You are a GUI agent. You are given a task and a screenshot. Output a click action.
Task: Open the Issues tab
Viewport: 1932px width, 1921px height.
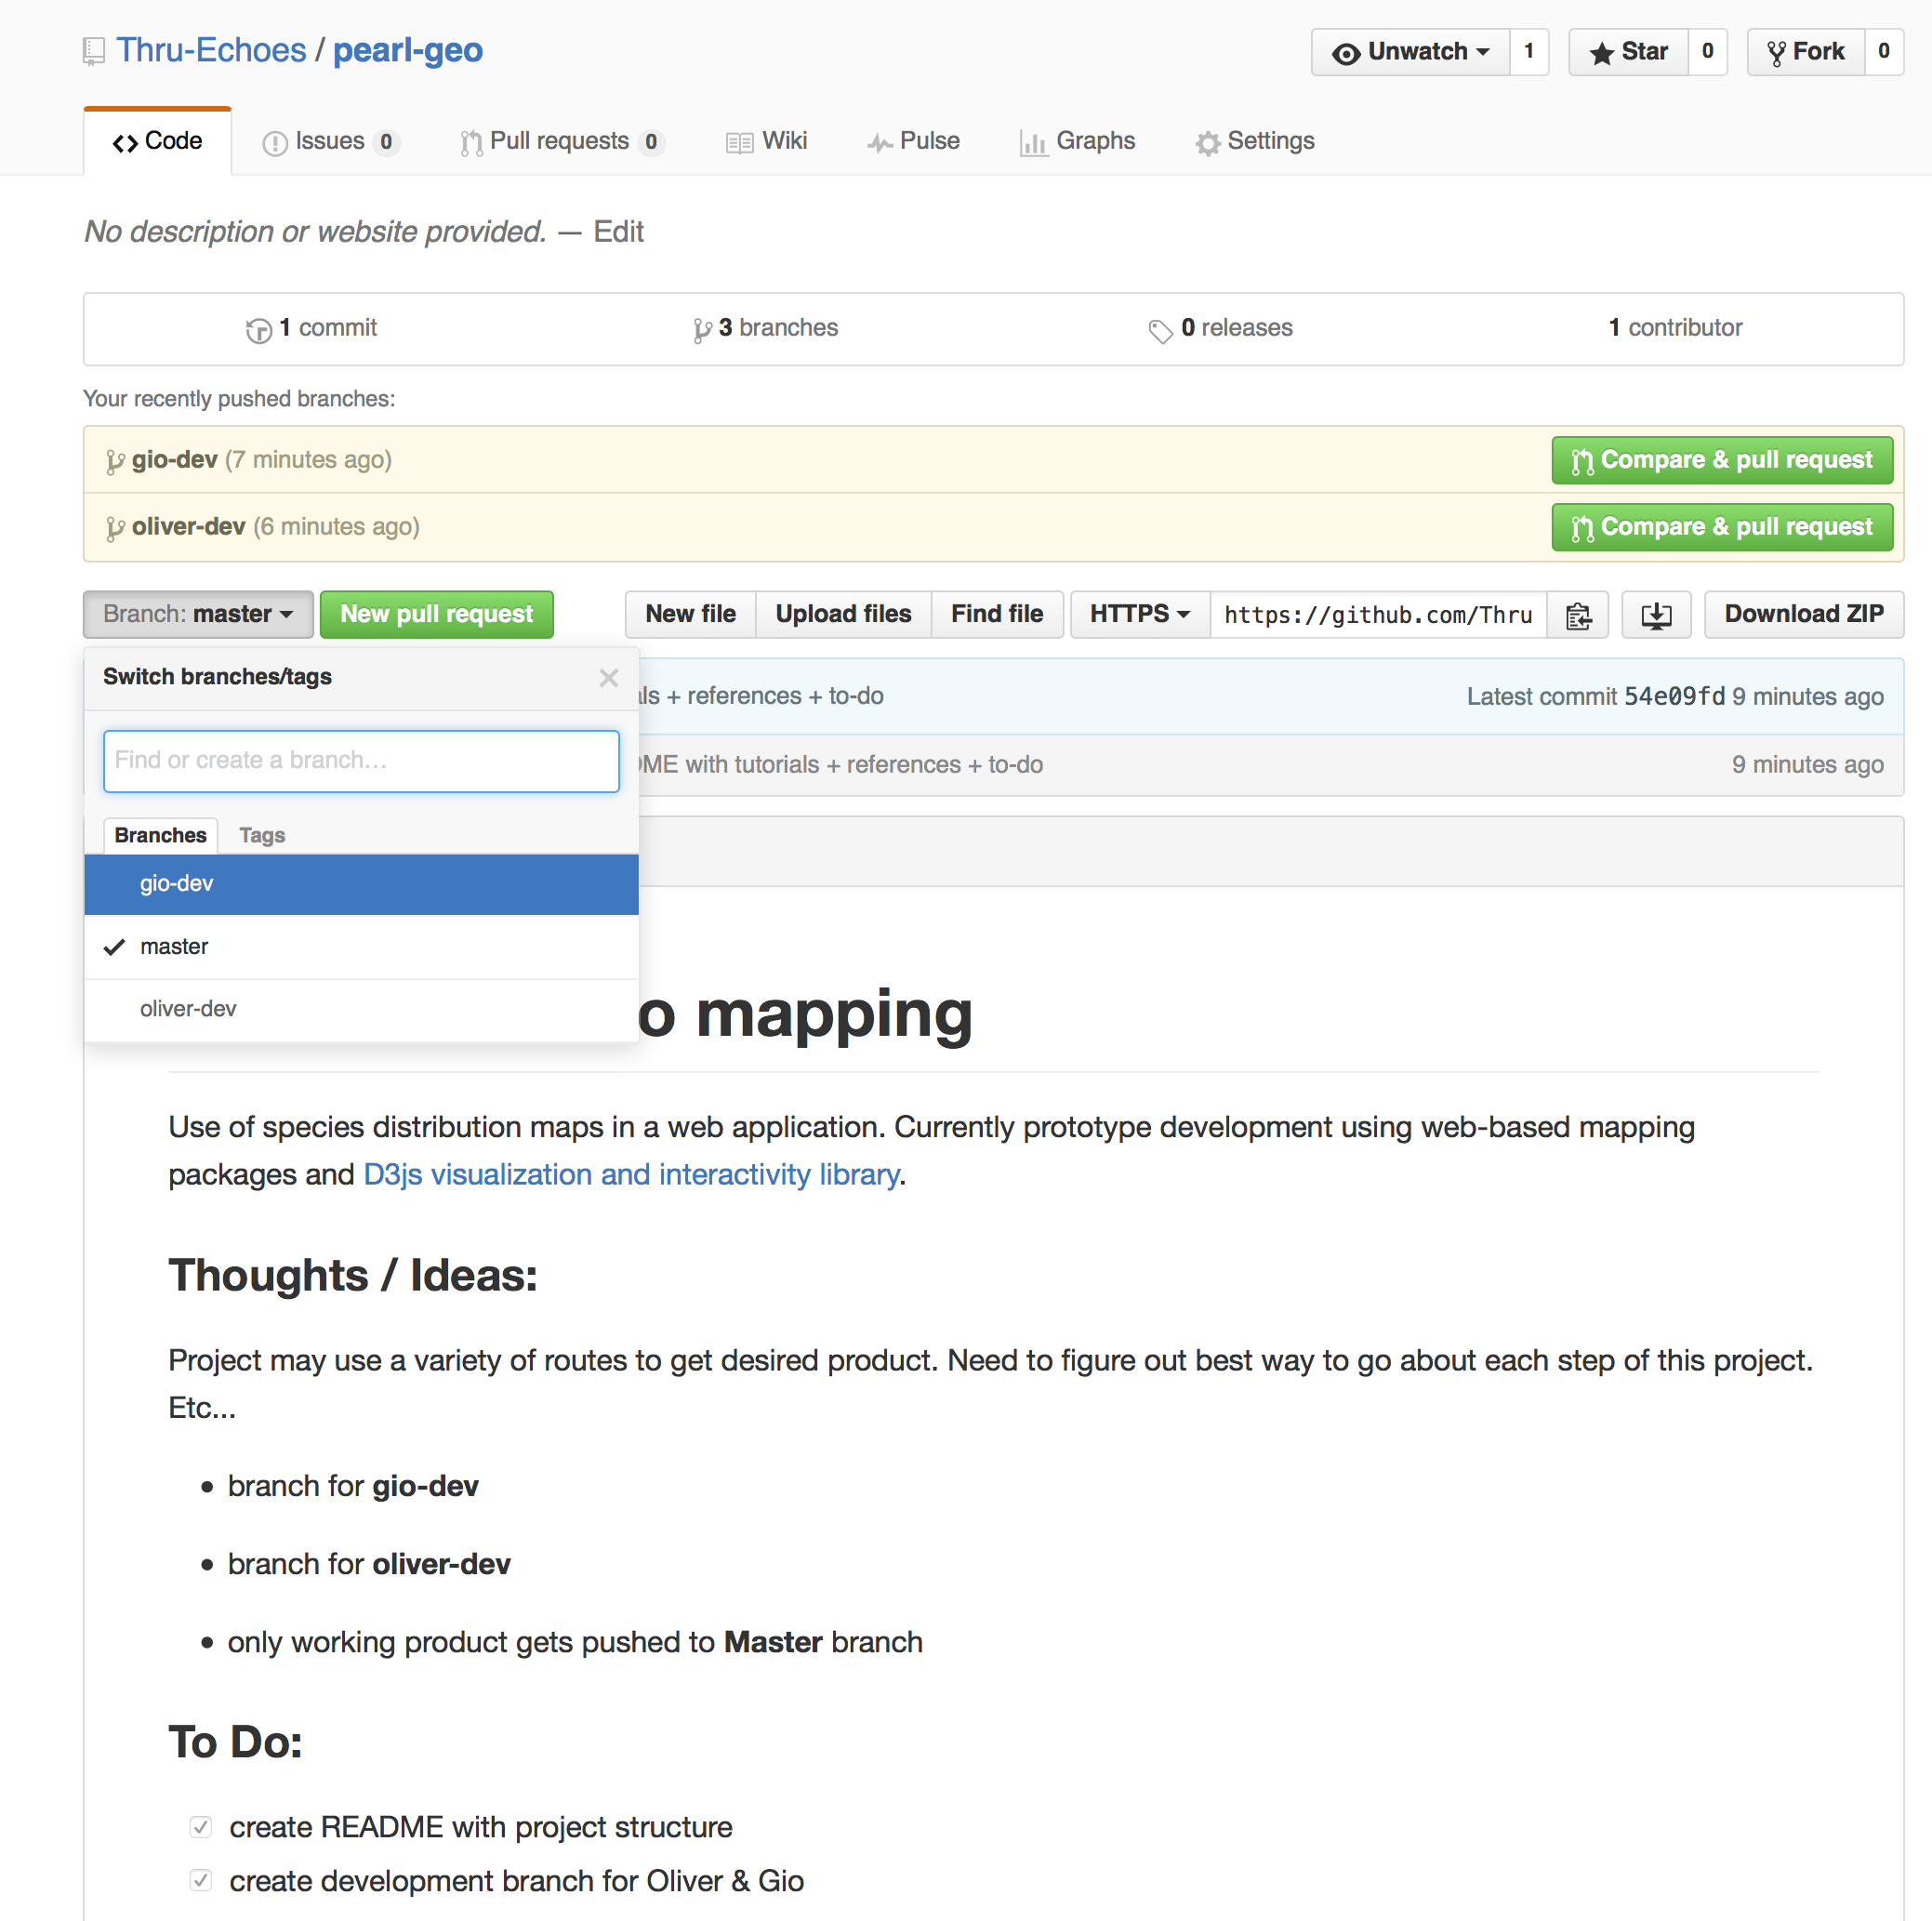click(331, 141)
